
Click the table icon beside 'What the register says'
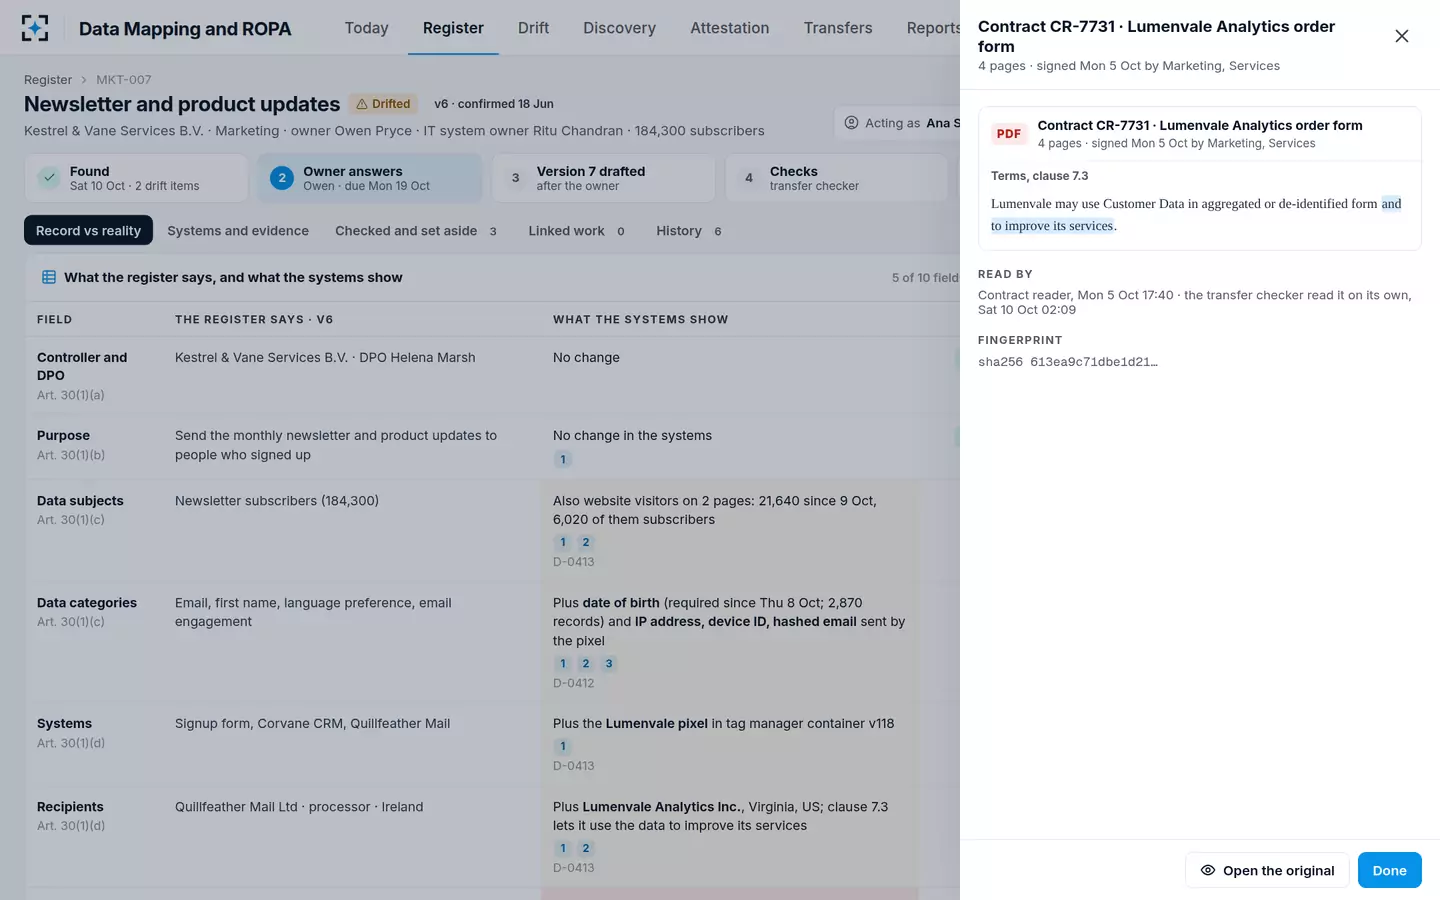49,277
